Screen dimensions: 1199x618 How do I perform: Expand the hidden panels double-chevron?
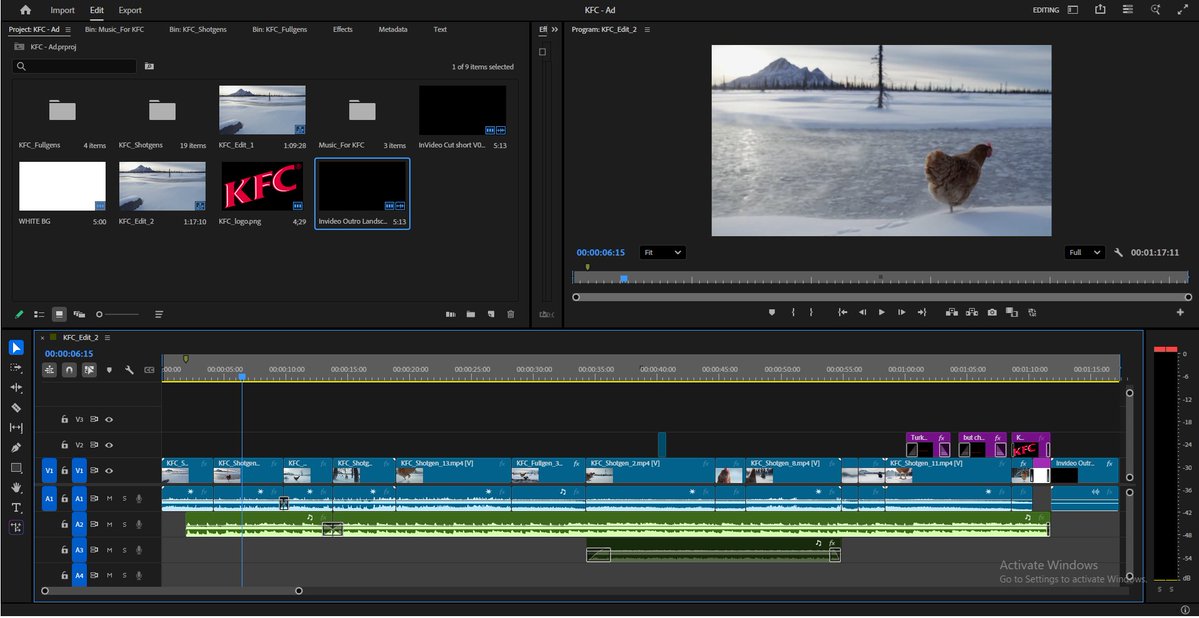tap(554, 29)
